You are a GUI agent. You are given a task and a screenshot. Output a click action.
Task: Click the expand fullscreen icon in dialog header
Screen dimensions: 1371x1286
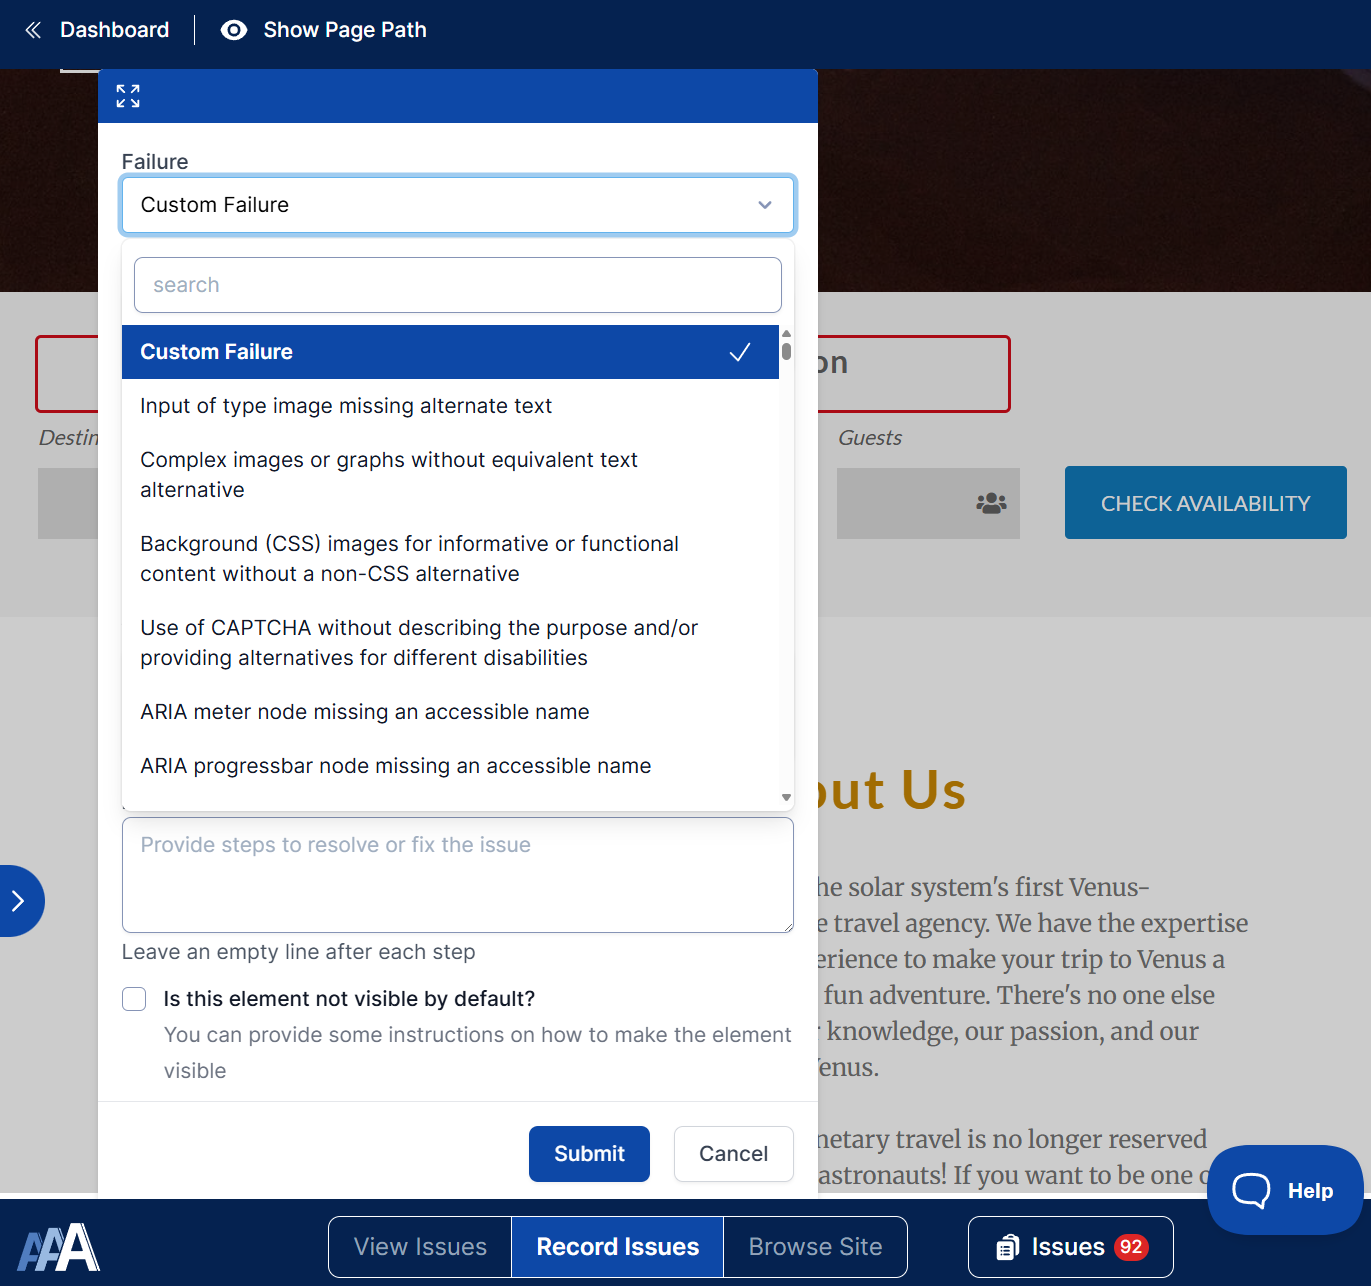(x=128, y=96)
